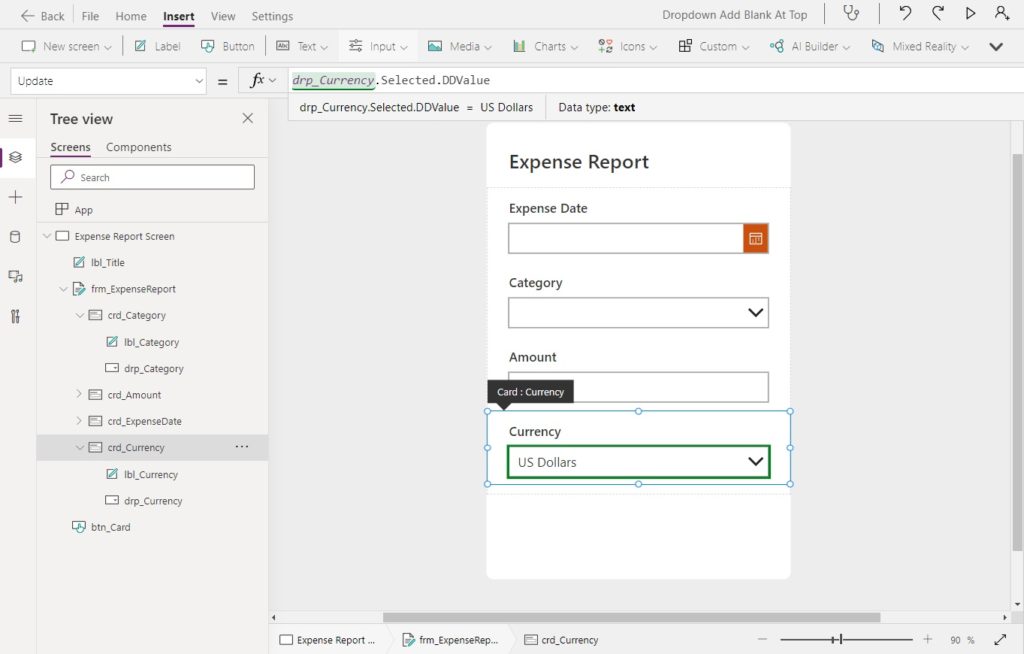This screenshot has width=1024, height=654.
Task: Open the Settings menu
Action: 272,16
